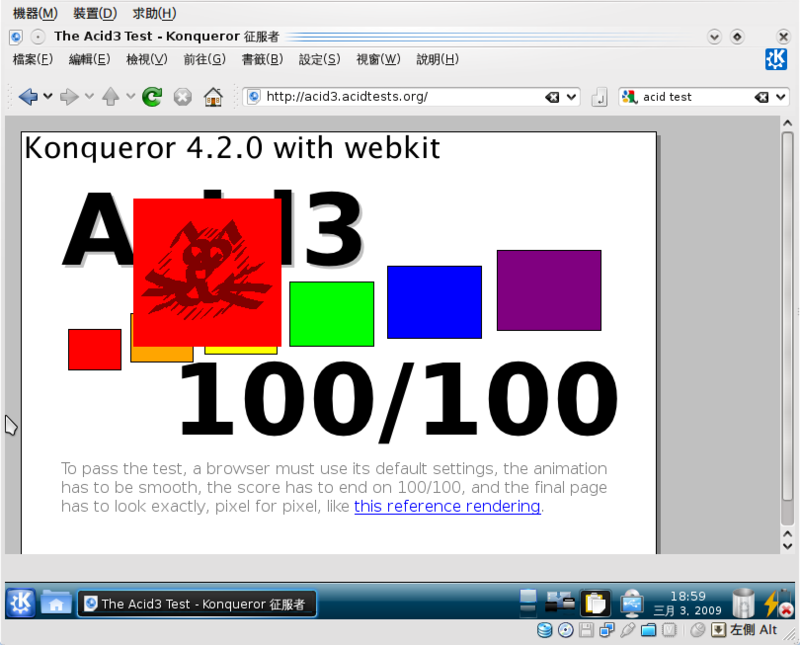Click the purple square on page

coord(549,290)
